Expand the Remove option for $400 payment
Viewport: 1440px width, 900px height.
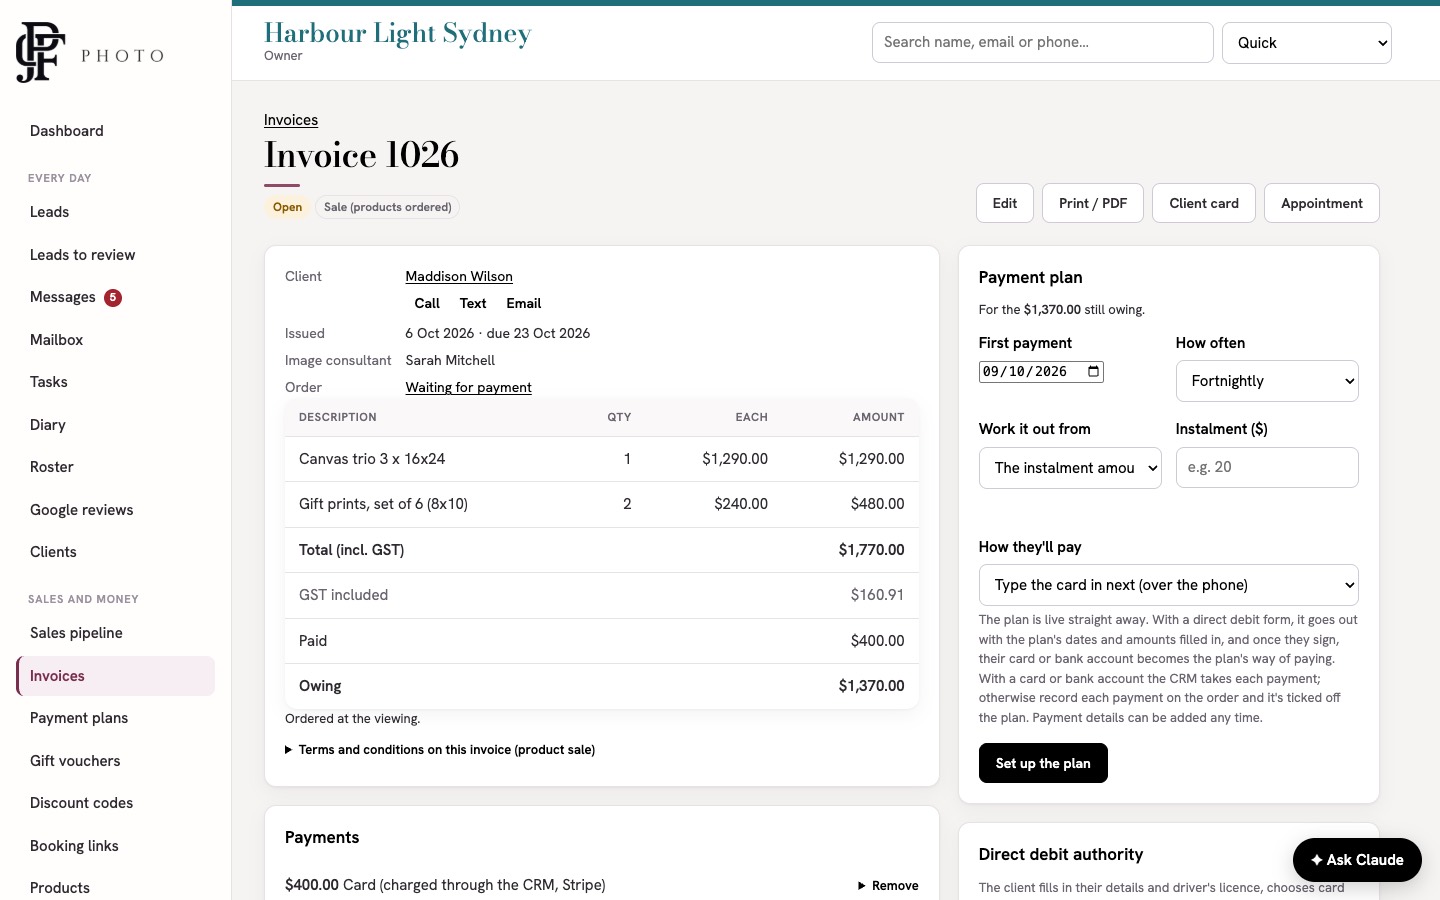(x=888, y=886)
